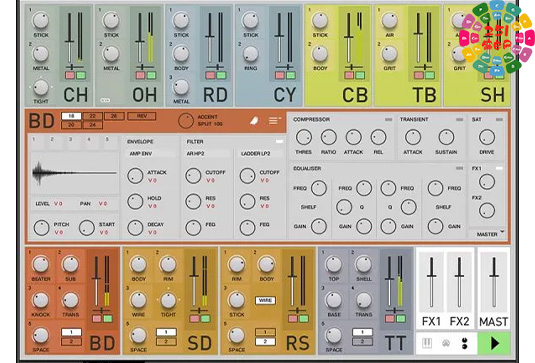Click the OH channel link icon

coord(105,100)
